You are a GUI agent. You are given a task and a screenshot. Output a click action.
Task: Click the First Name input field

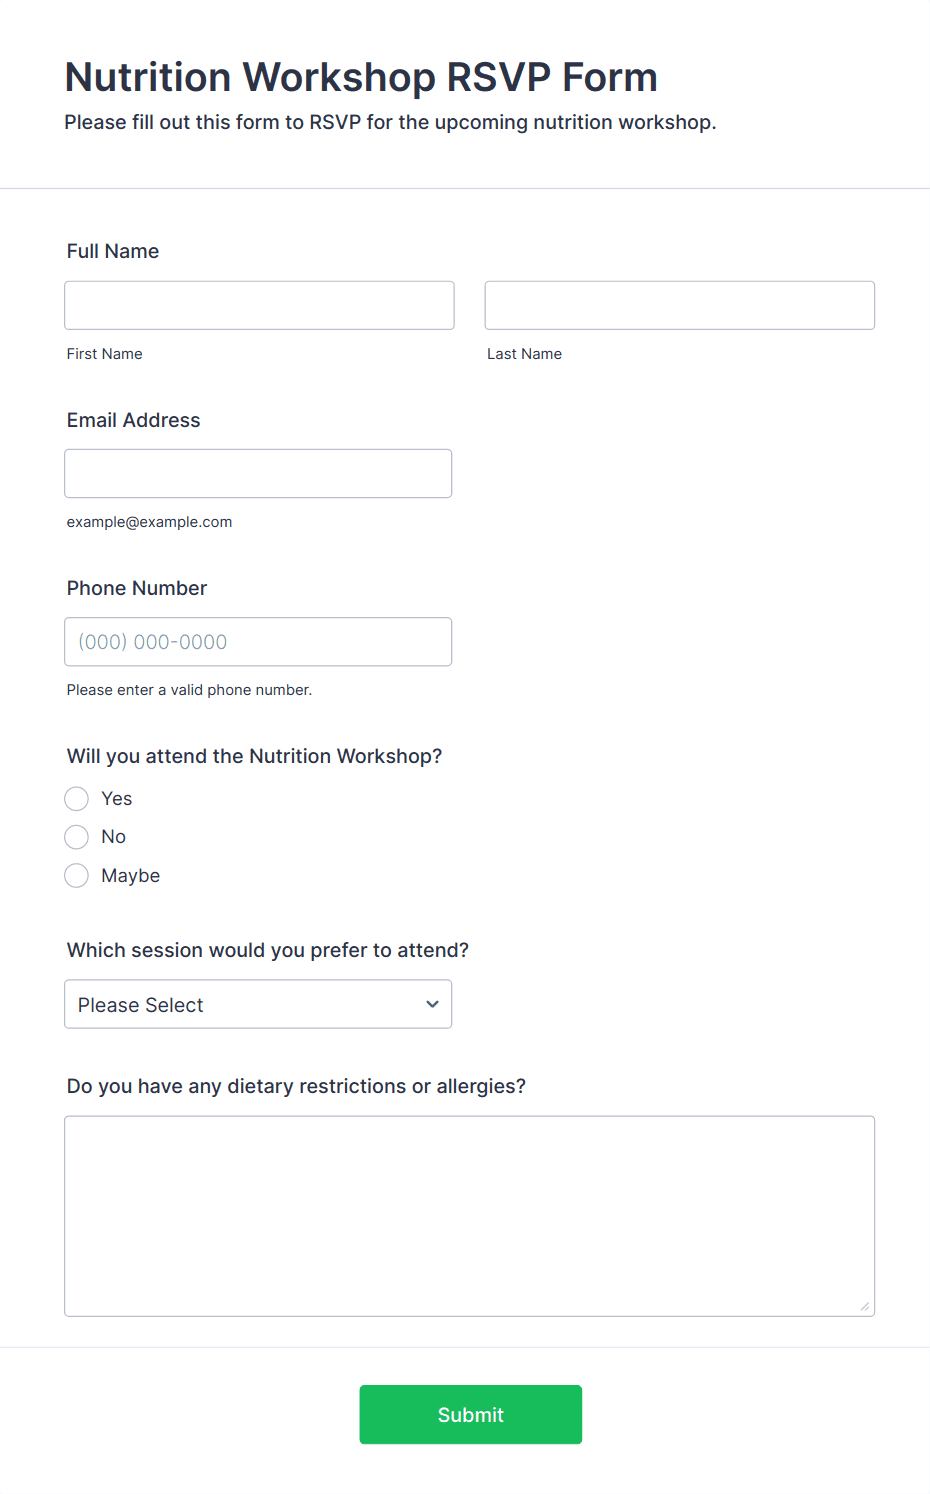(x=259, y=305)
